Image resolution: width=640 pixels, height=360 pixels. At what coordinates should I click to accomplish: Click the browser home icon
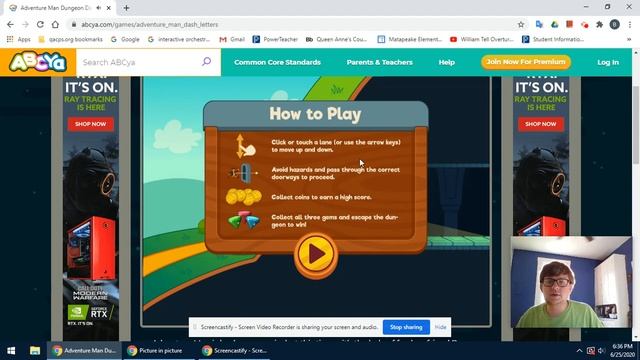pyautogui.click(x=55, y=24)
